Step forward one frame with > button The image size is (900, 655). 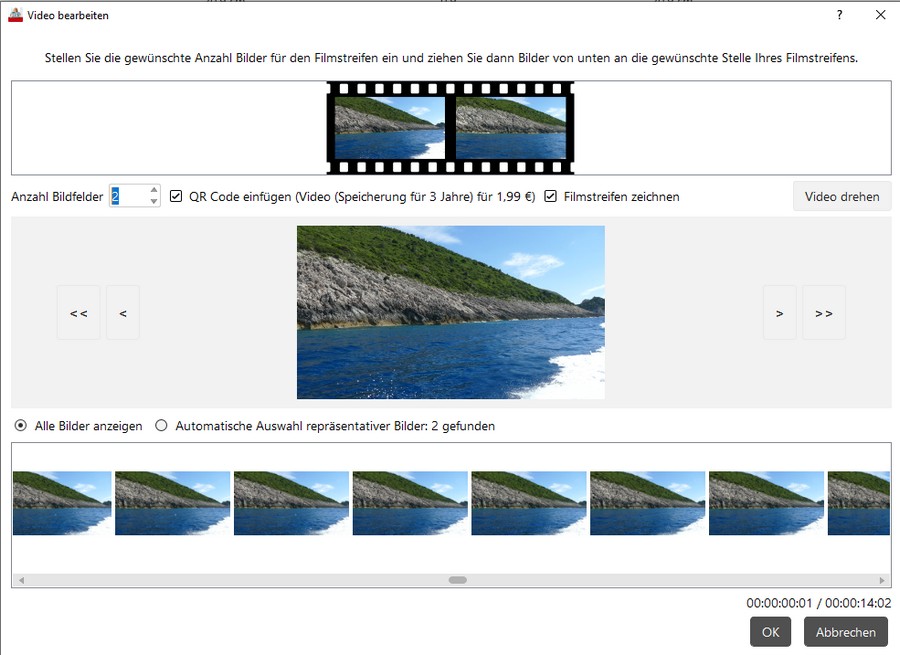coord(779,313)
